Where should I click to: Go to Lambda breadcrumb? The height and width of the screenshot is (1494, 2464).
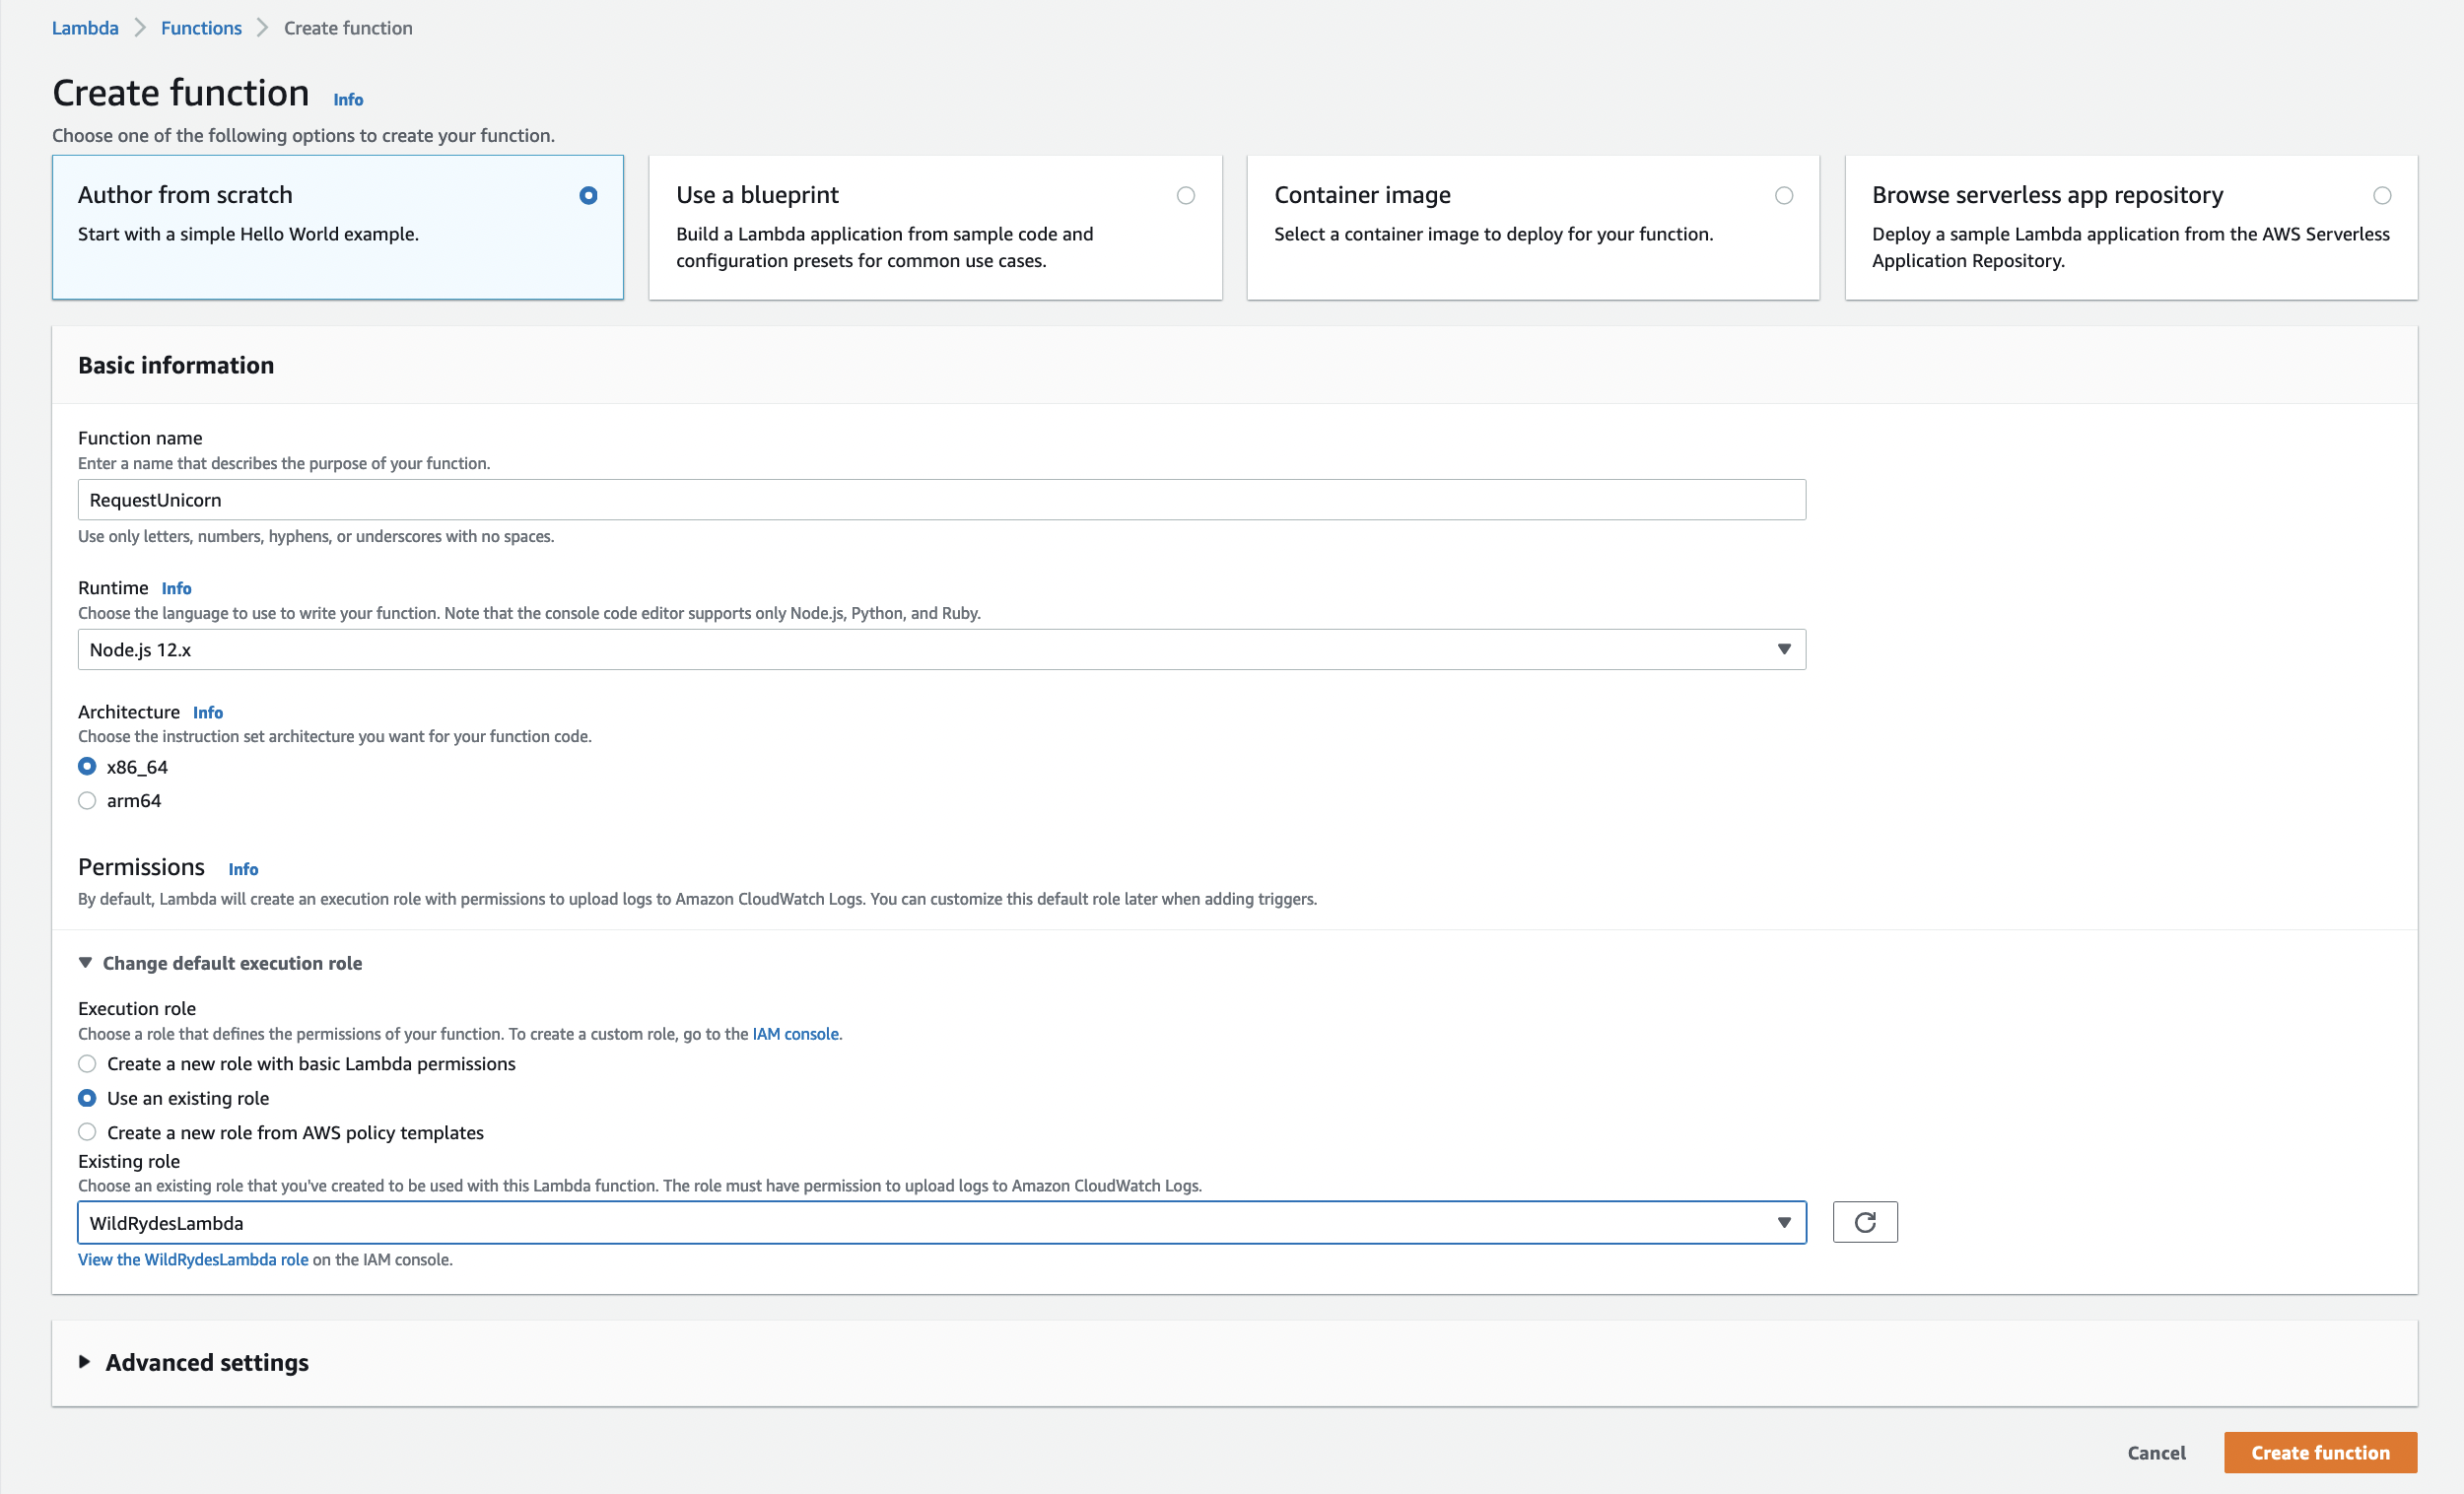click(85, 28)
